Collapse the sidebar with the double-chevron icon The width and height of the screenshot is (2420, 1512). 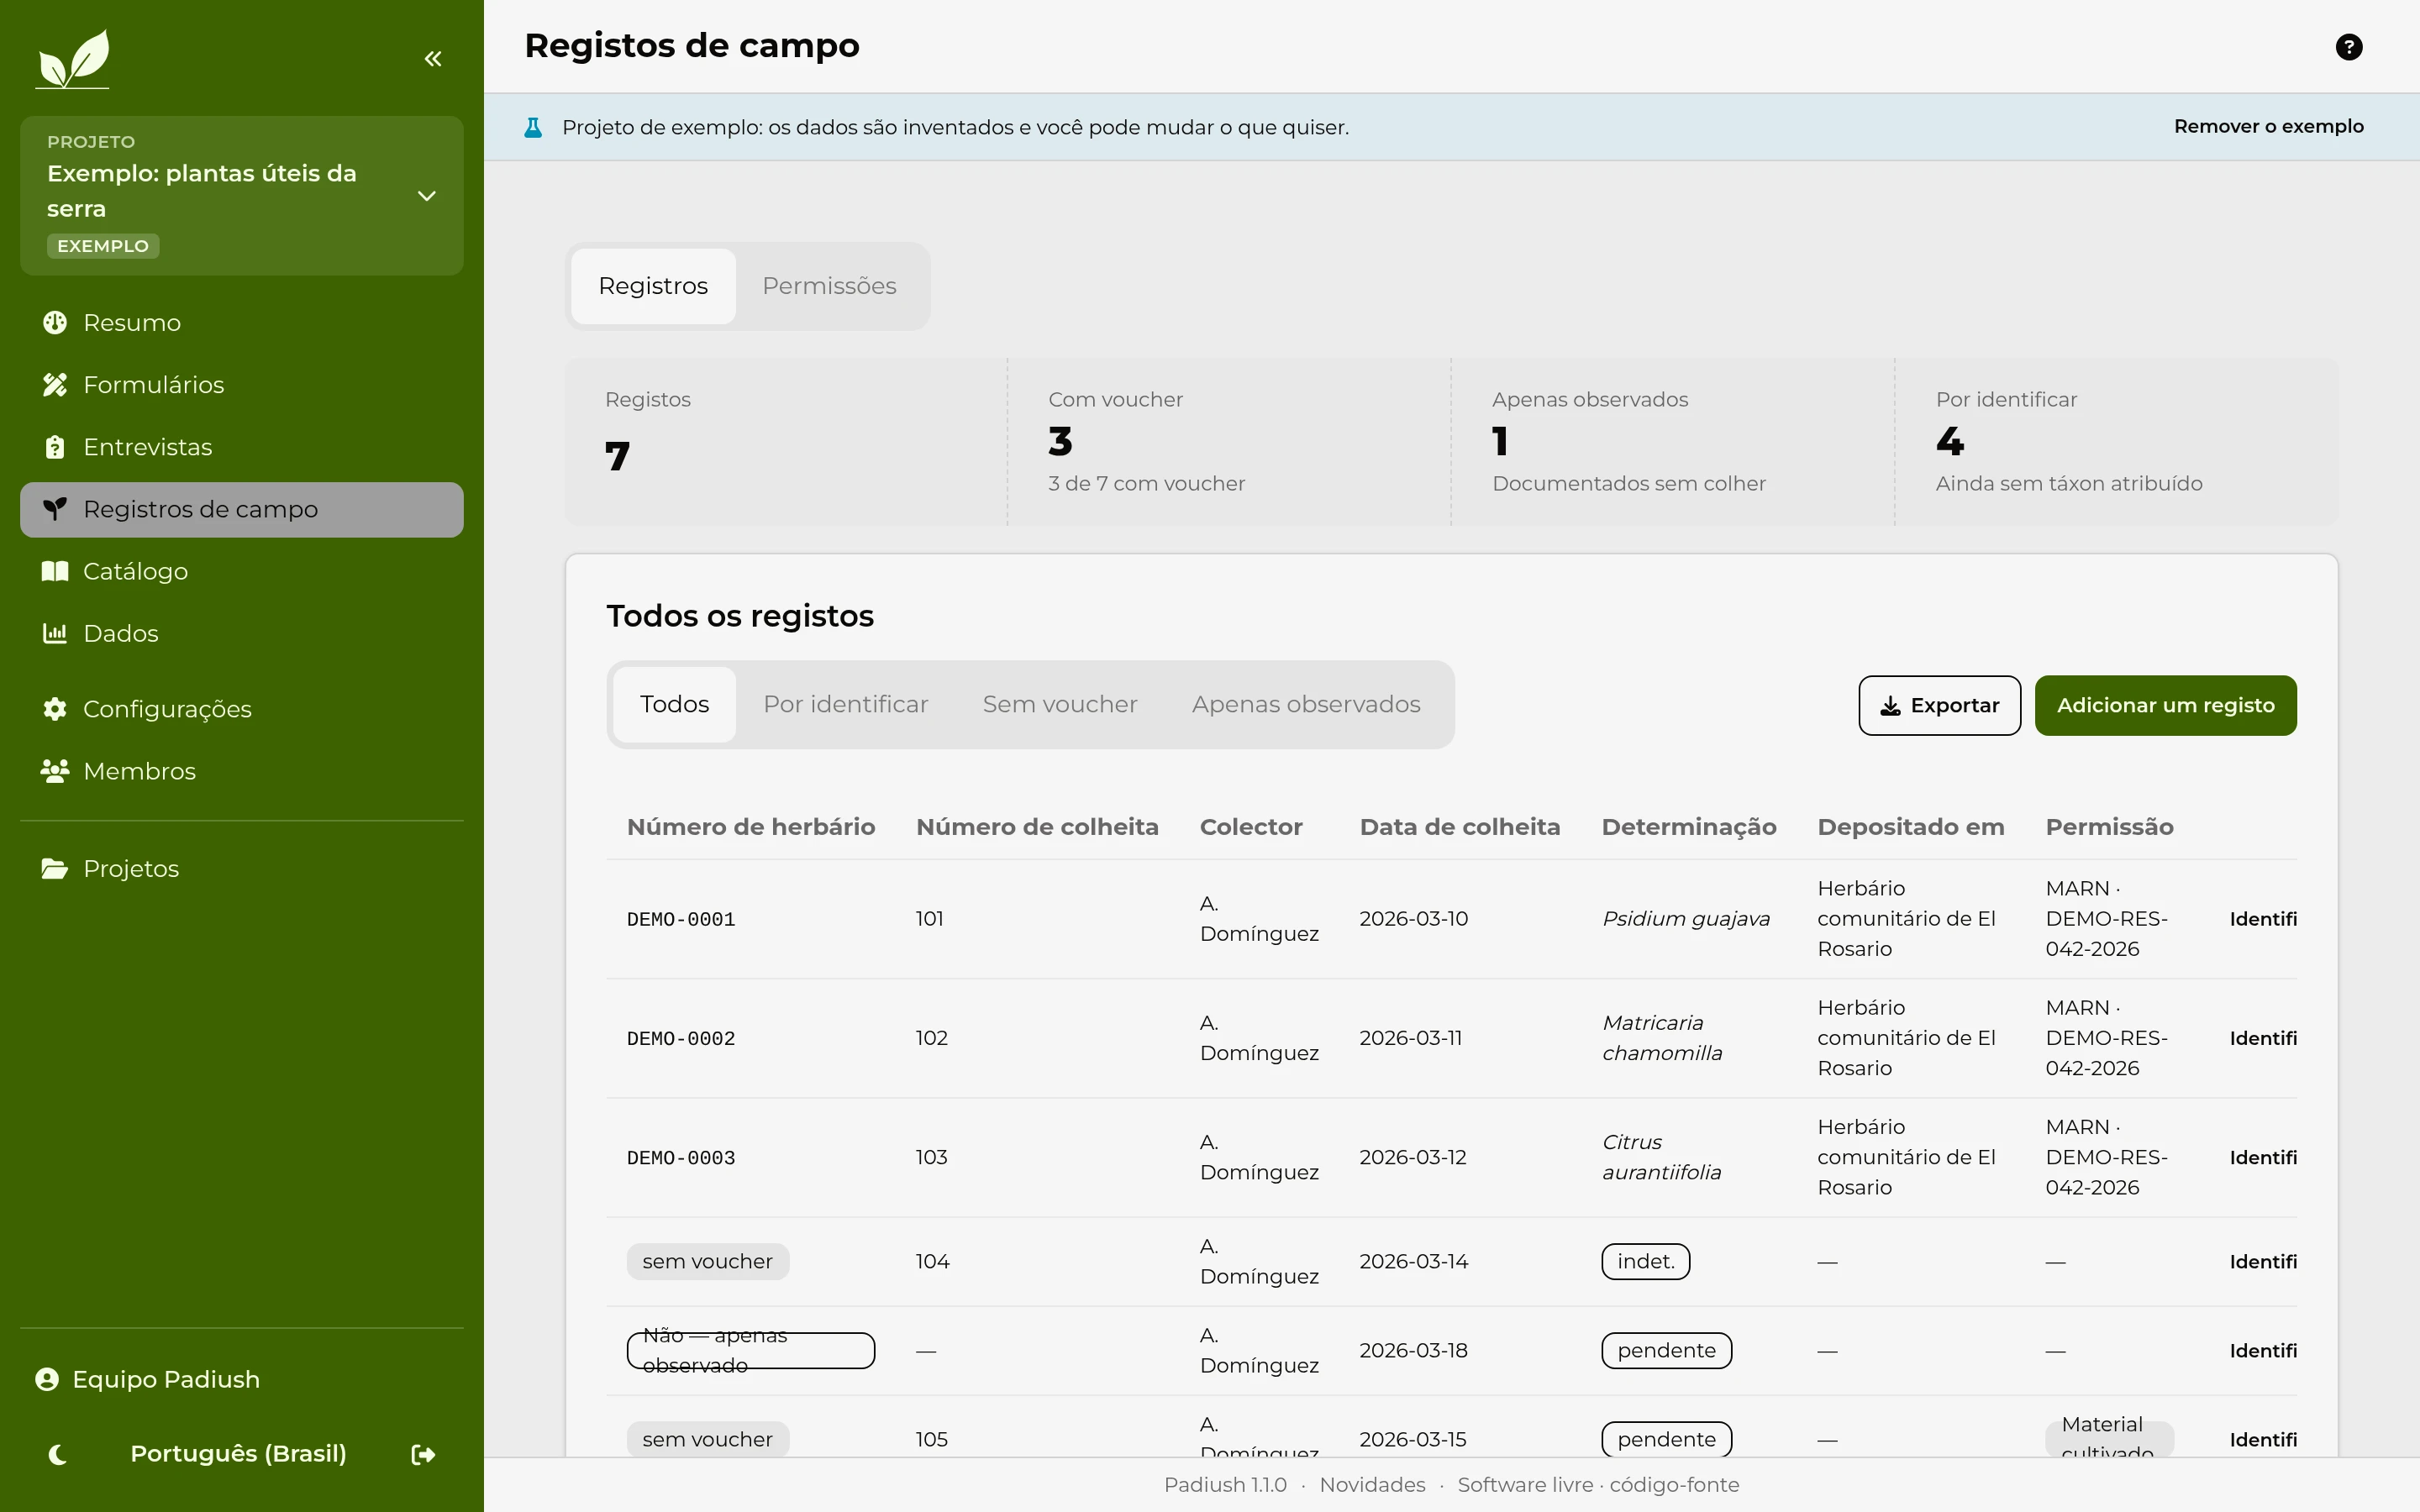click(433, 59)
